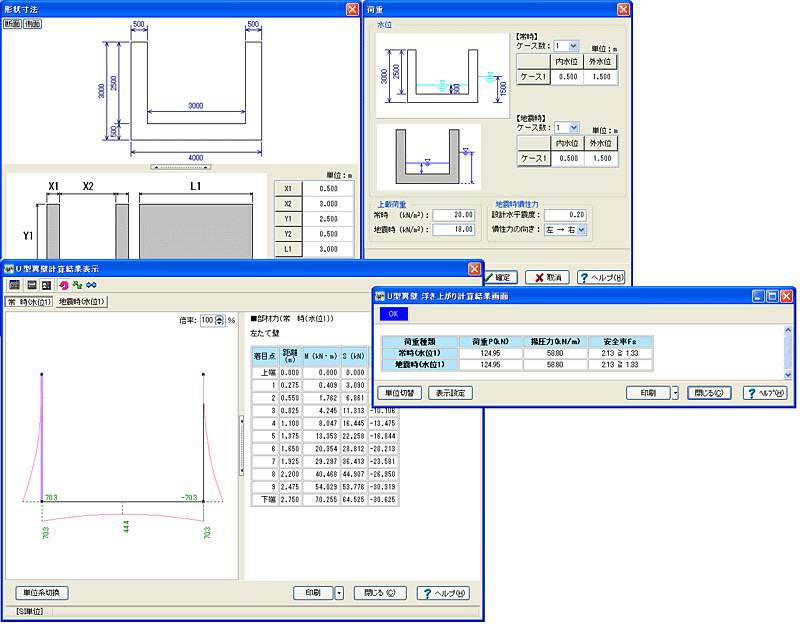The image size is (800, 634).
Task: Click the 地震時 ケース1 外水位 cell 1.500
Action: pyautogui.click(x=602, y=159)
